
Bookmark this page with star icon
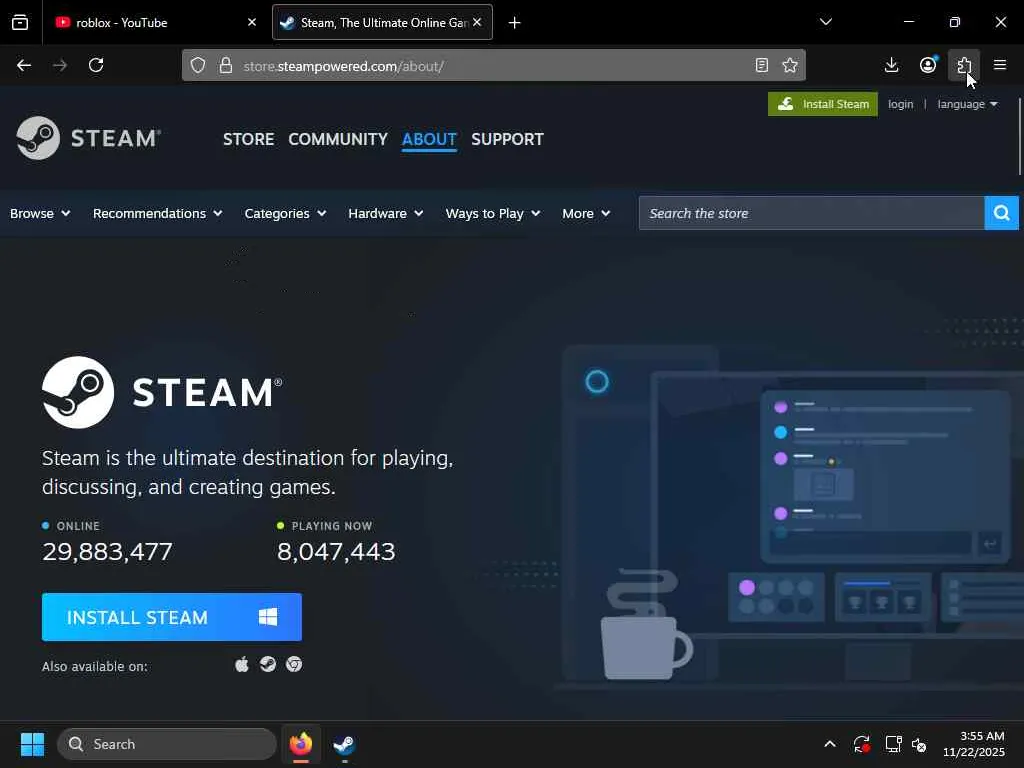(790, 65)
